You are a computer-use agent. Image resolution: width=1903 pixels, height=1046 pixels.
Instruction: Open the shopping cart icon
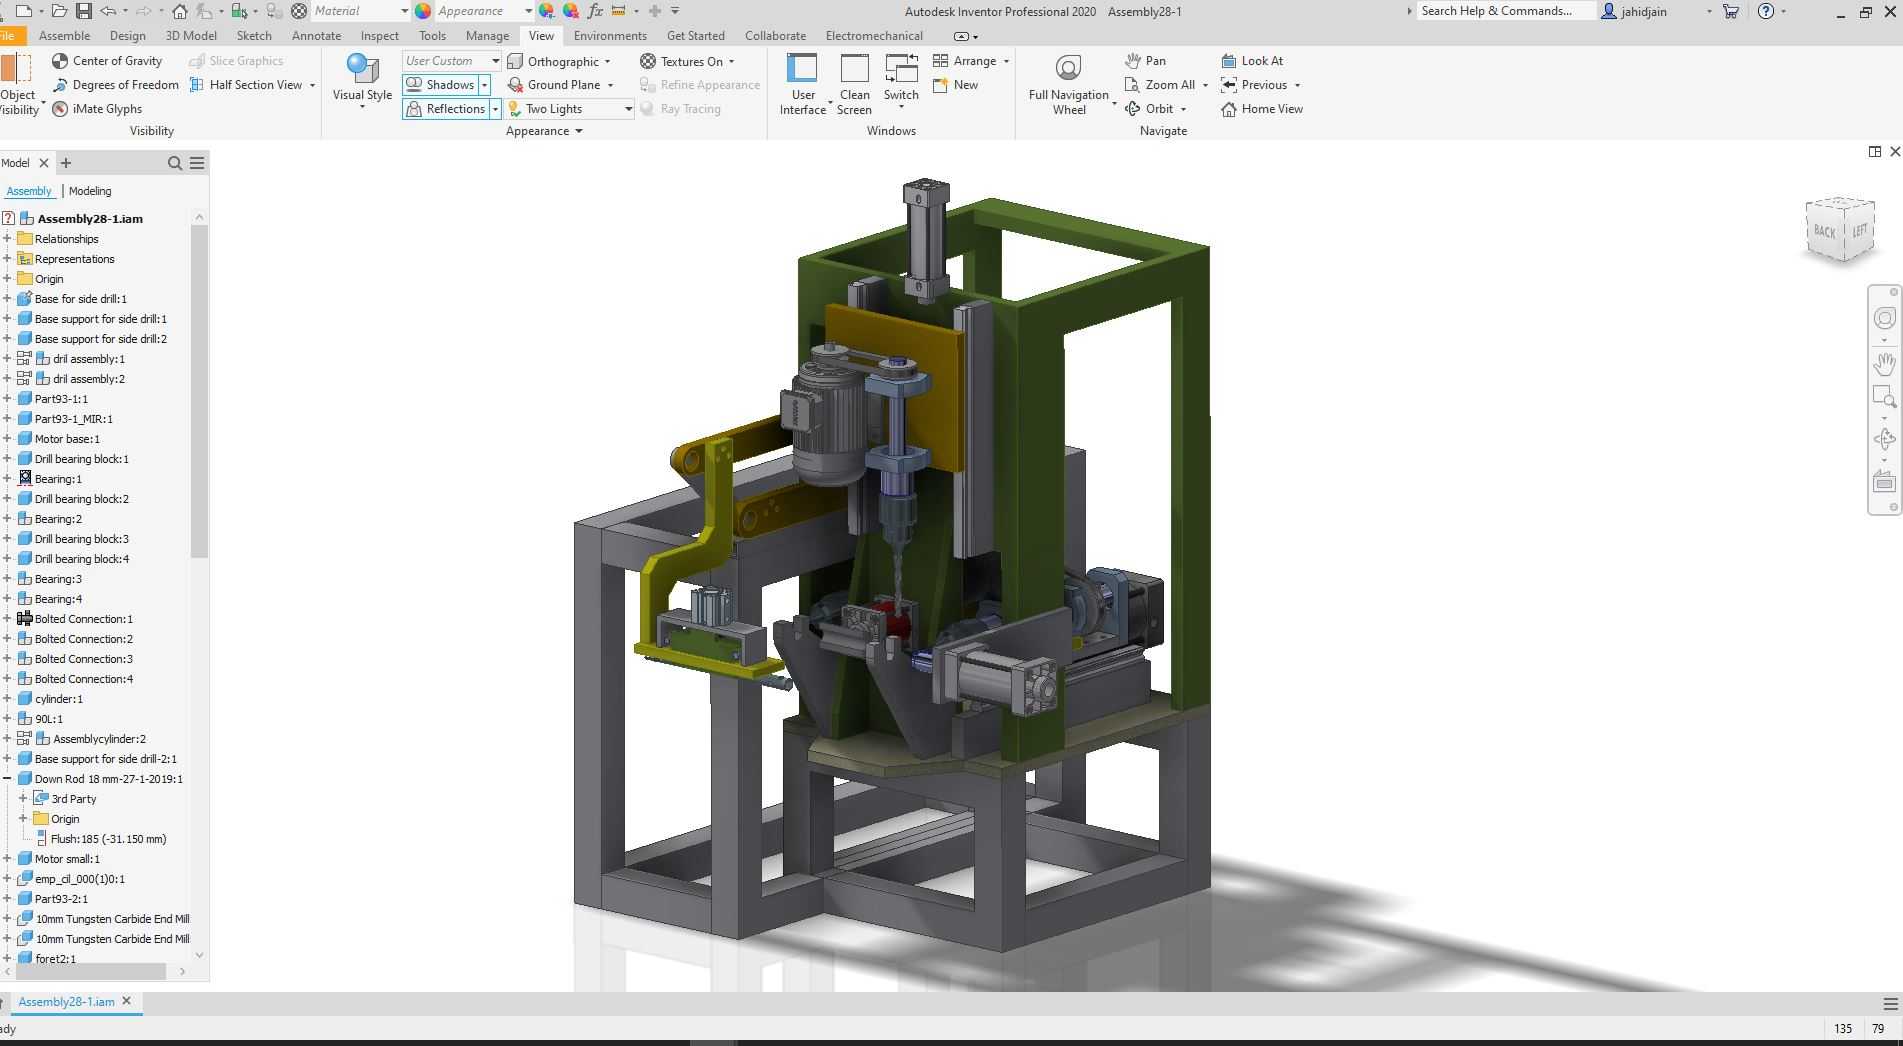point(1730,11)
